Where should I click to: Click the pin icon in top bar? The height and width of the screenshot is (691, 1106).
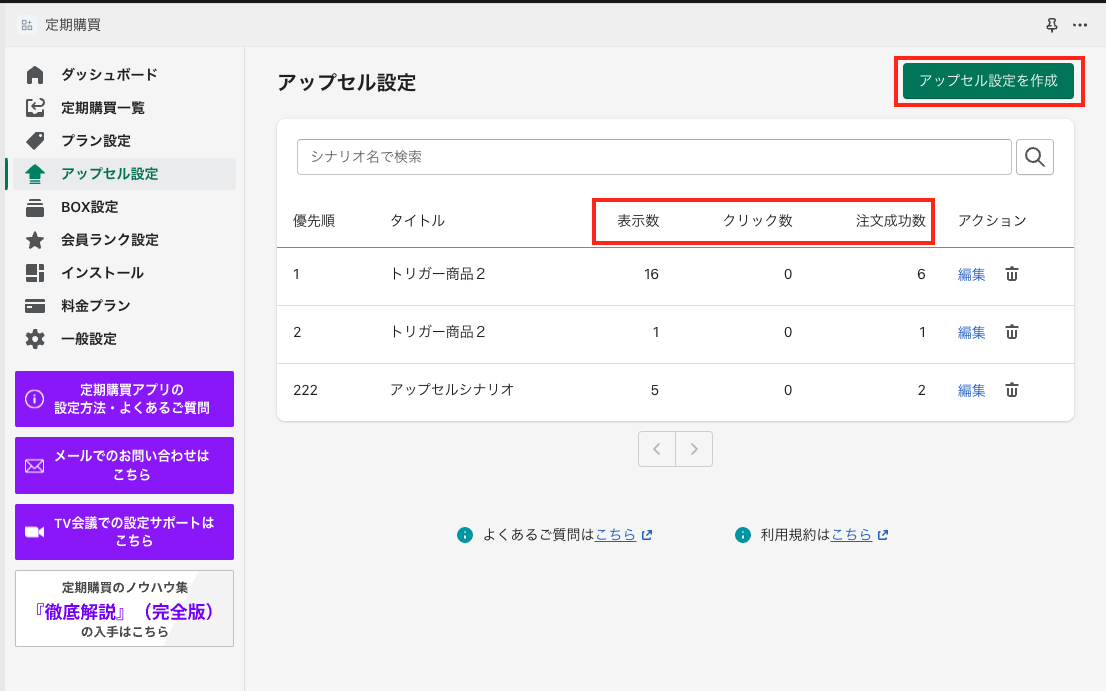click(x=1051, y=25)
